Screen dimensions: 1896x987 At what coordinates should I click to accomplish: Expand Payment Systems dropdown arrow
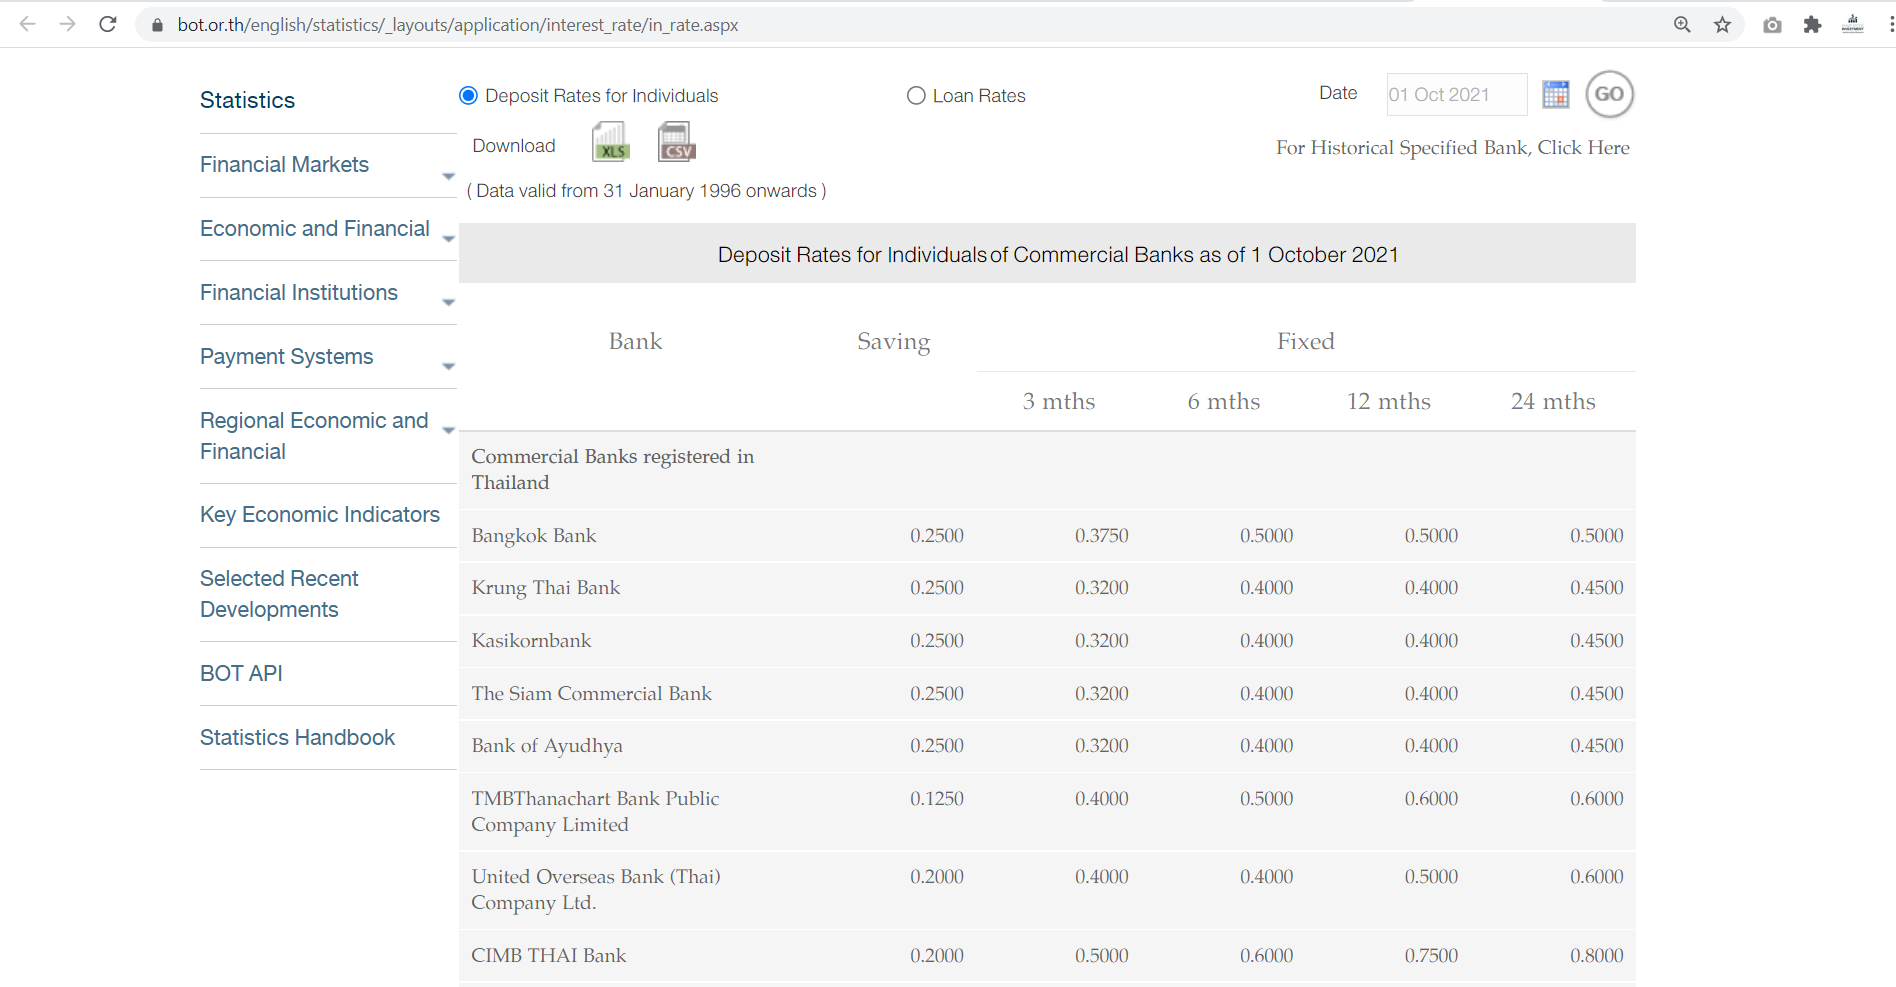click(x=448, y=367)
